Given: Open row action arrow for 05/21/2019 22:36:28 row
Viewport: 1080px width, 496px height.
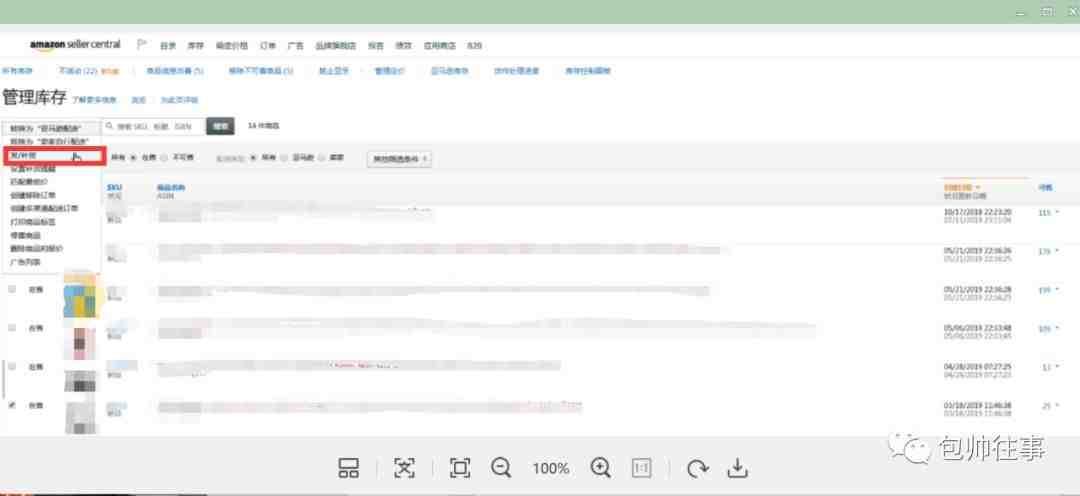Looking at the screenshot, I should 1057,291.
